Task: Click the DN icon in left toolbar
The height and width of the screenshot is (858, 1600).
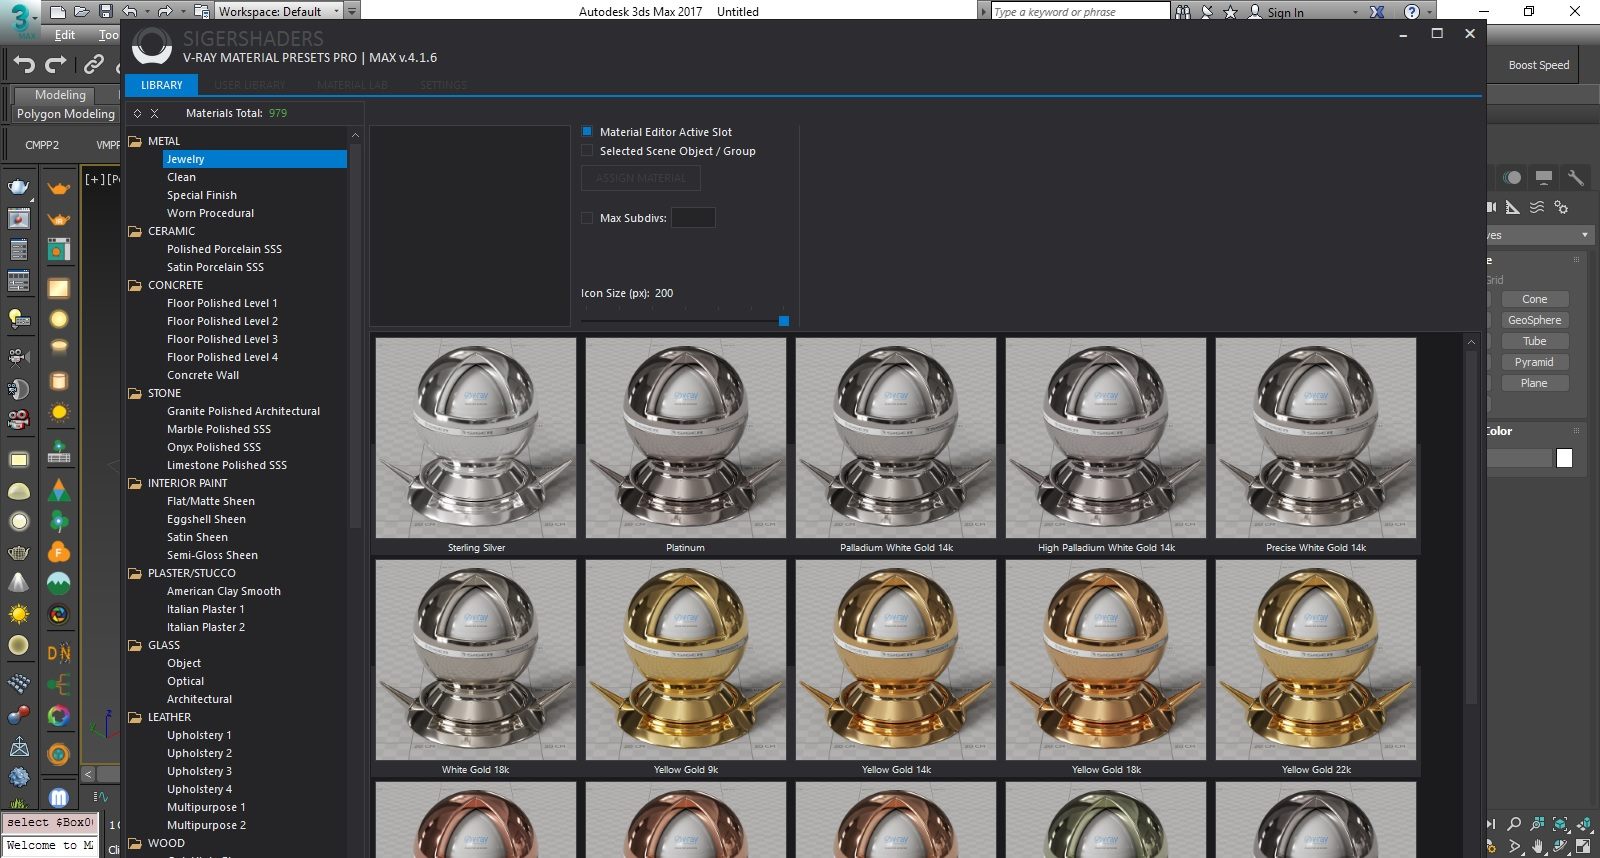Action: click(x=59, y=653)
